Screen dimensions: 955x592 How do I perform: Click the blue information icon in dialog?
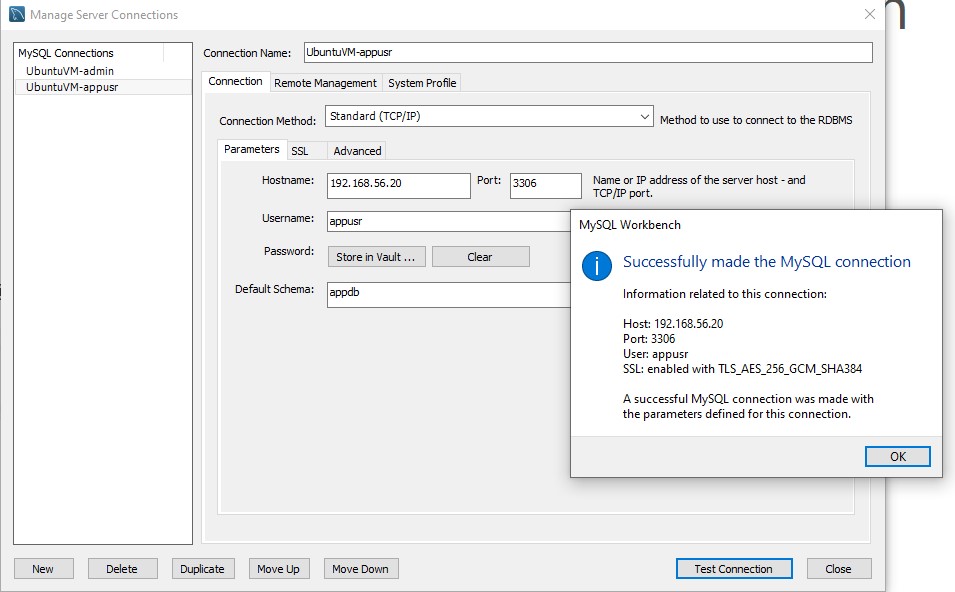[x=596, y=266]
